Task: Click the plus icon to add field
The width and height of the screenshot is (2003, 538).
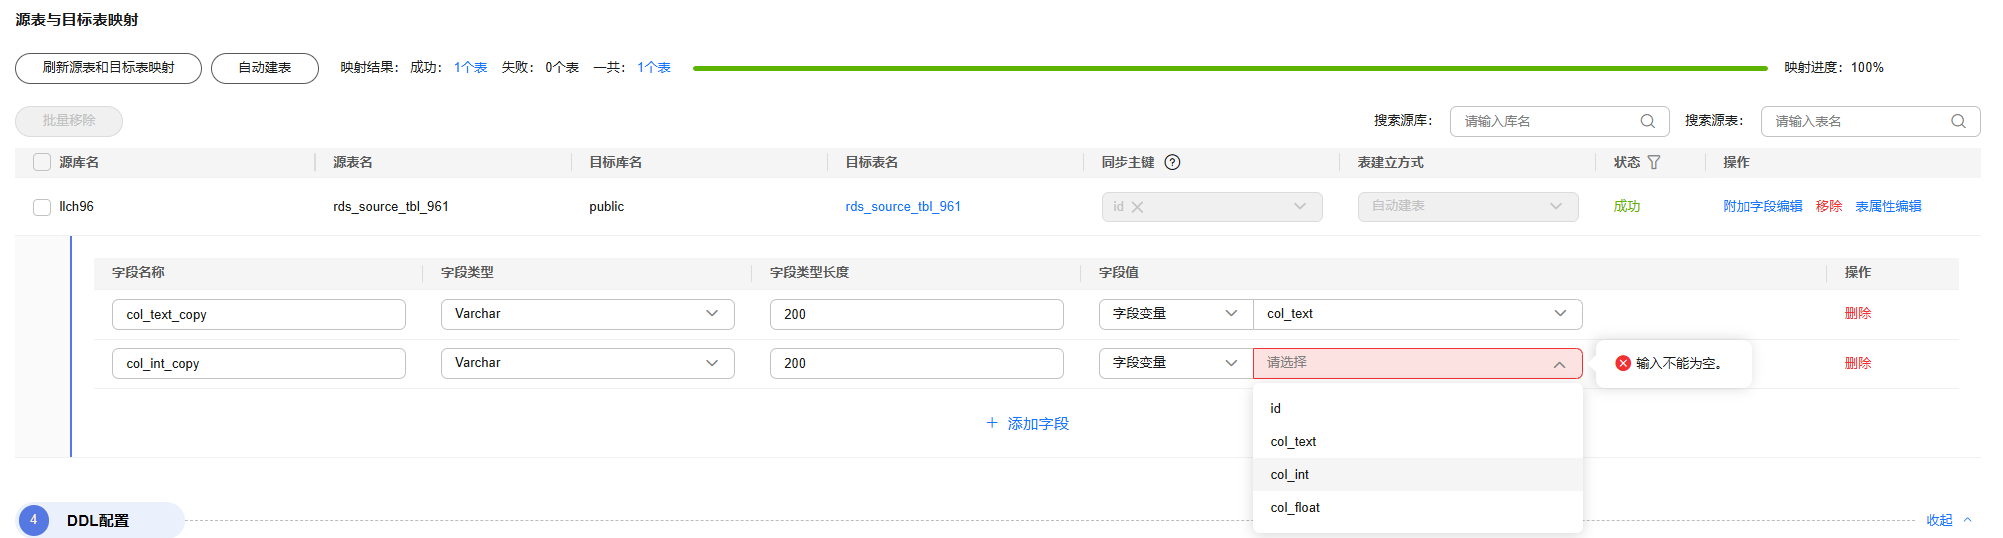Action: [992, 423]
